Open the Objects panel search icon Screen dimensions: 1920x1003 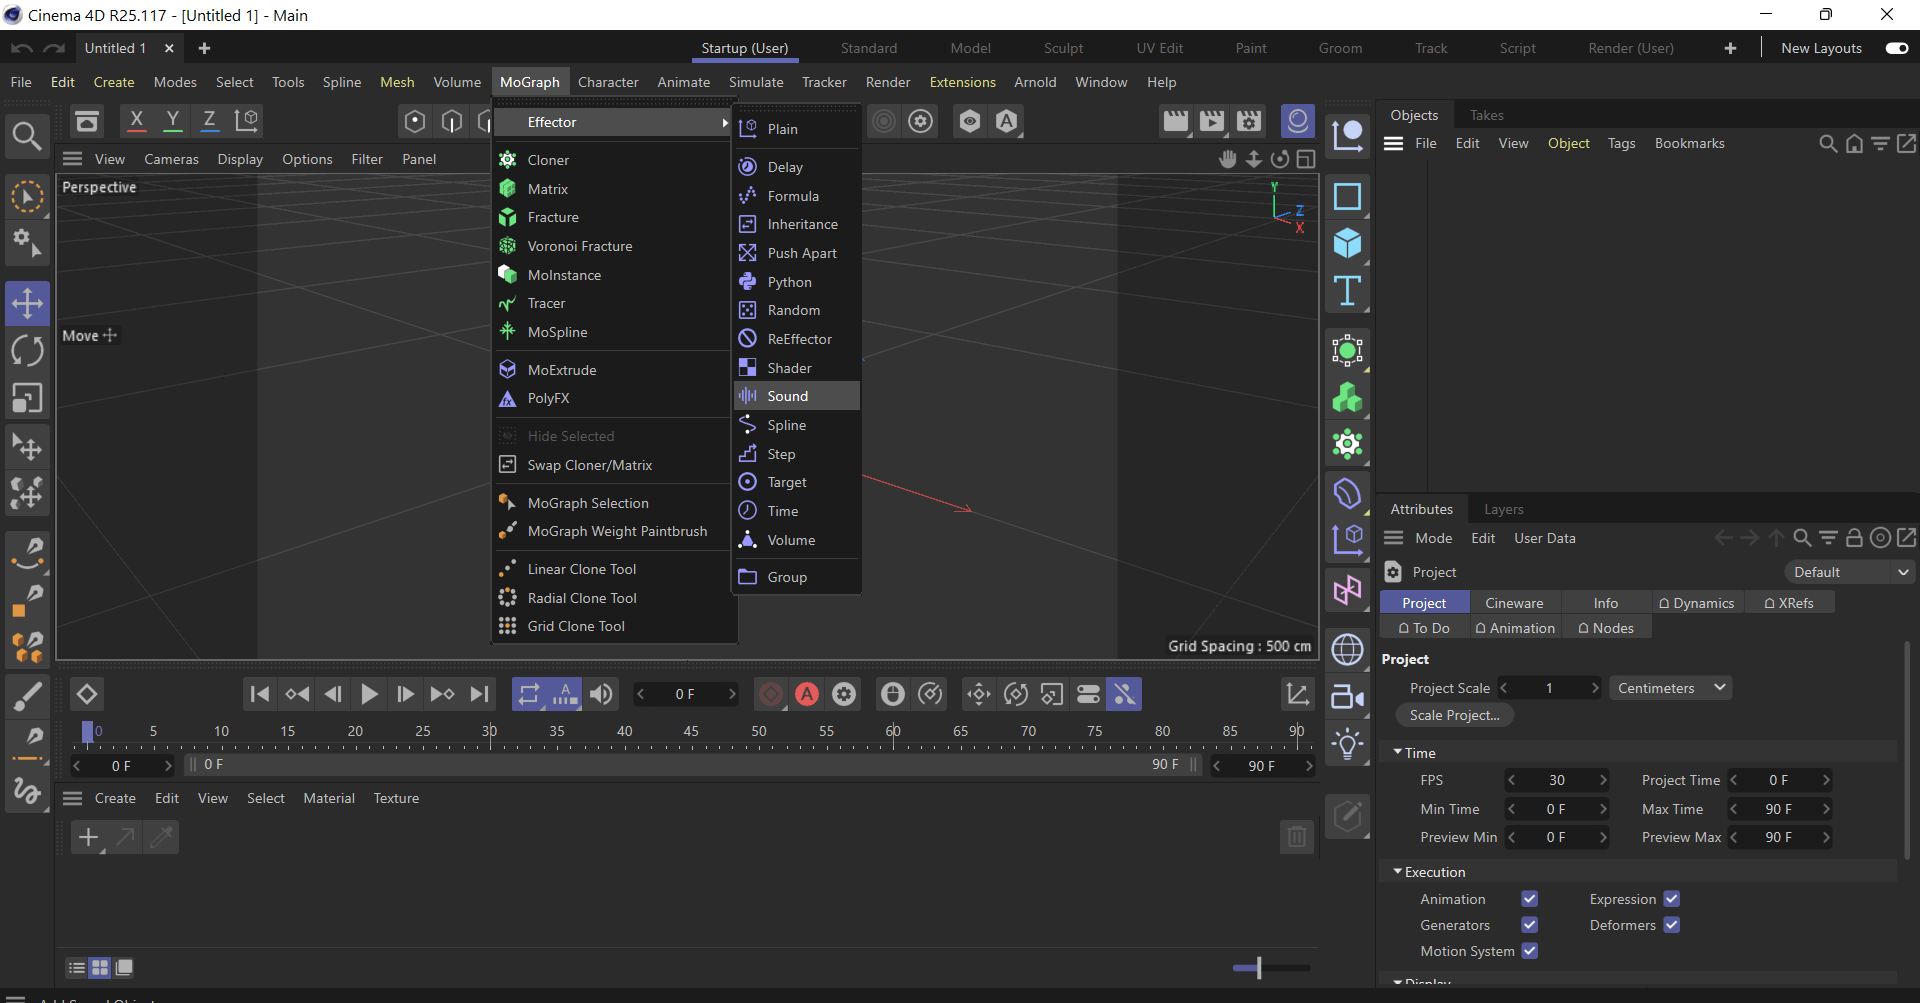(1827, 144)
